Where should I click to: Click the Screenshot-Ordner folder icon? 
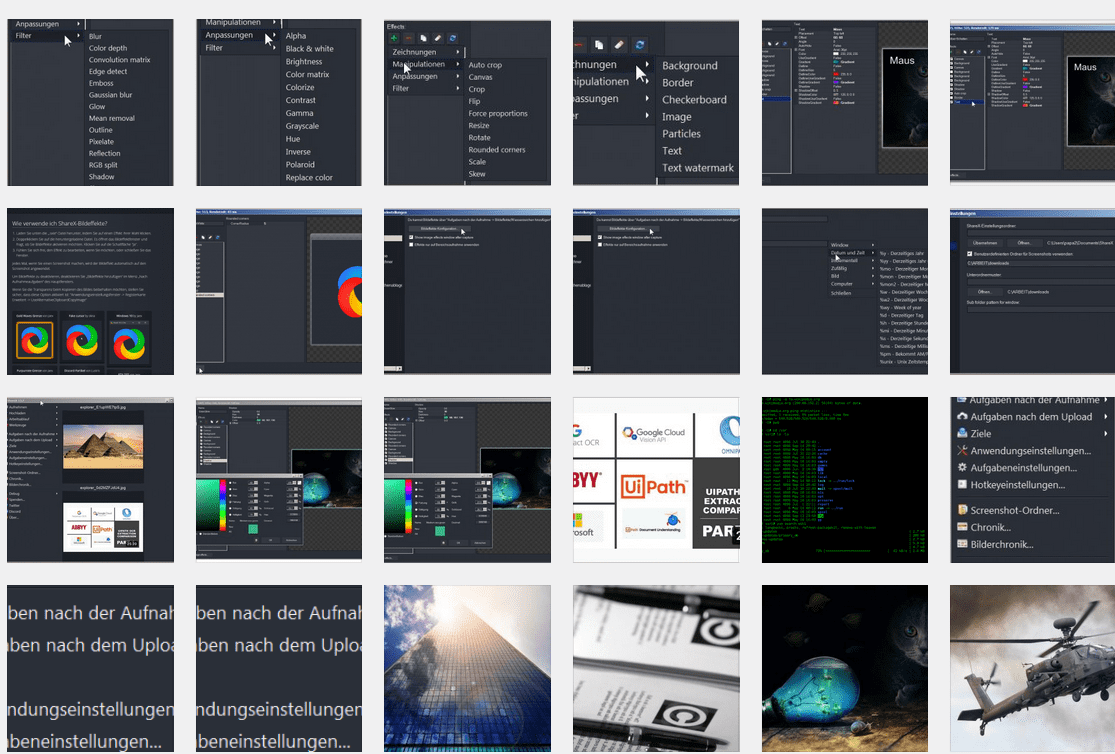pyautogui.click(x=962, y=510)
